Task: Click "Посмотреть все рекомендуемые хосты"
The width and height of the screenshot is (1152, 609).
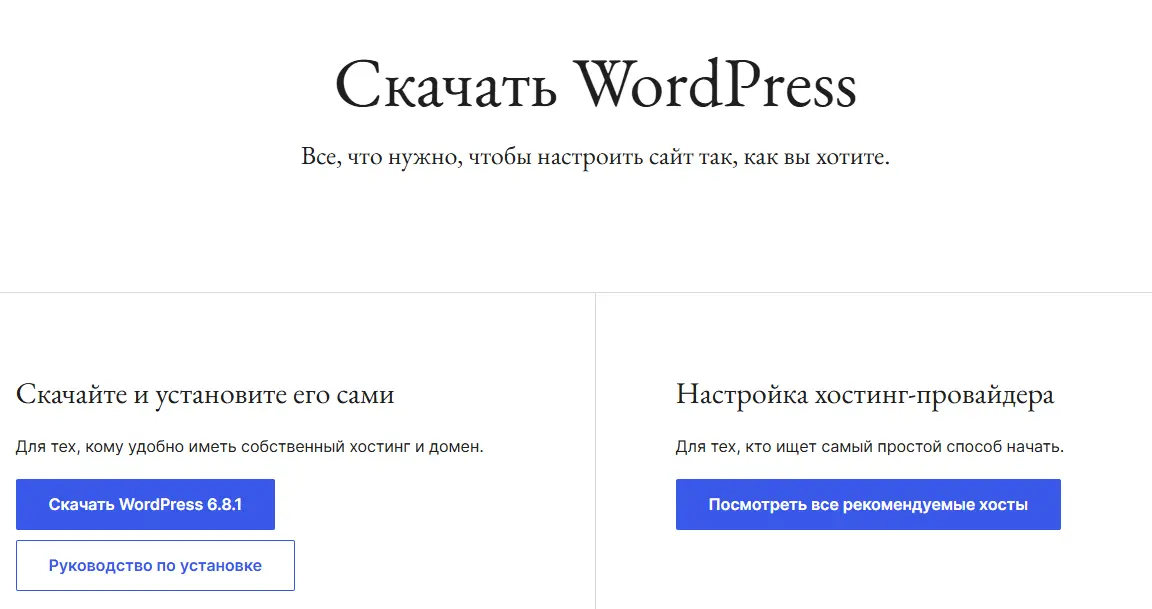Action: (868, 504)
